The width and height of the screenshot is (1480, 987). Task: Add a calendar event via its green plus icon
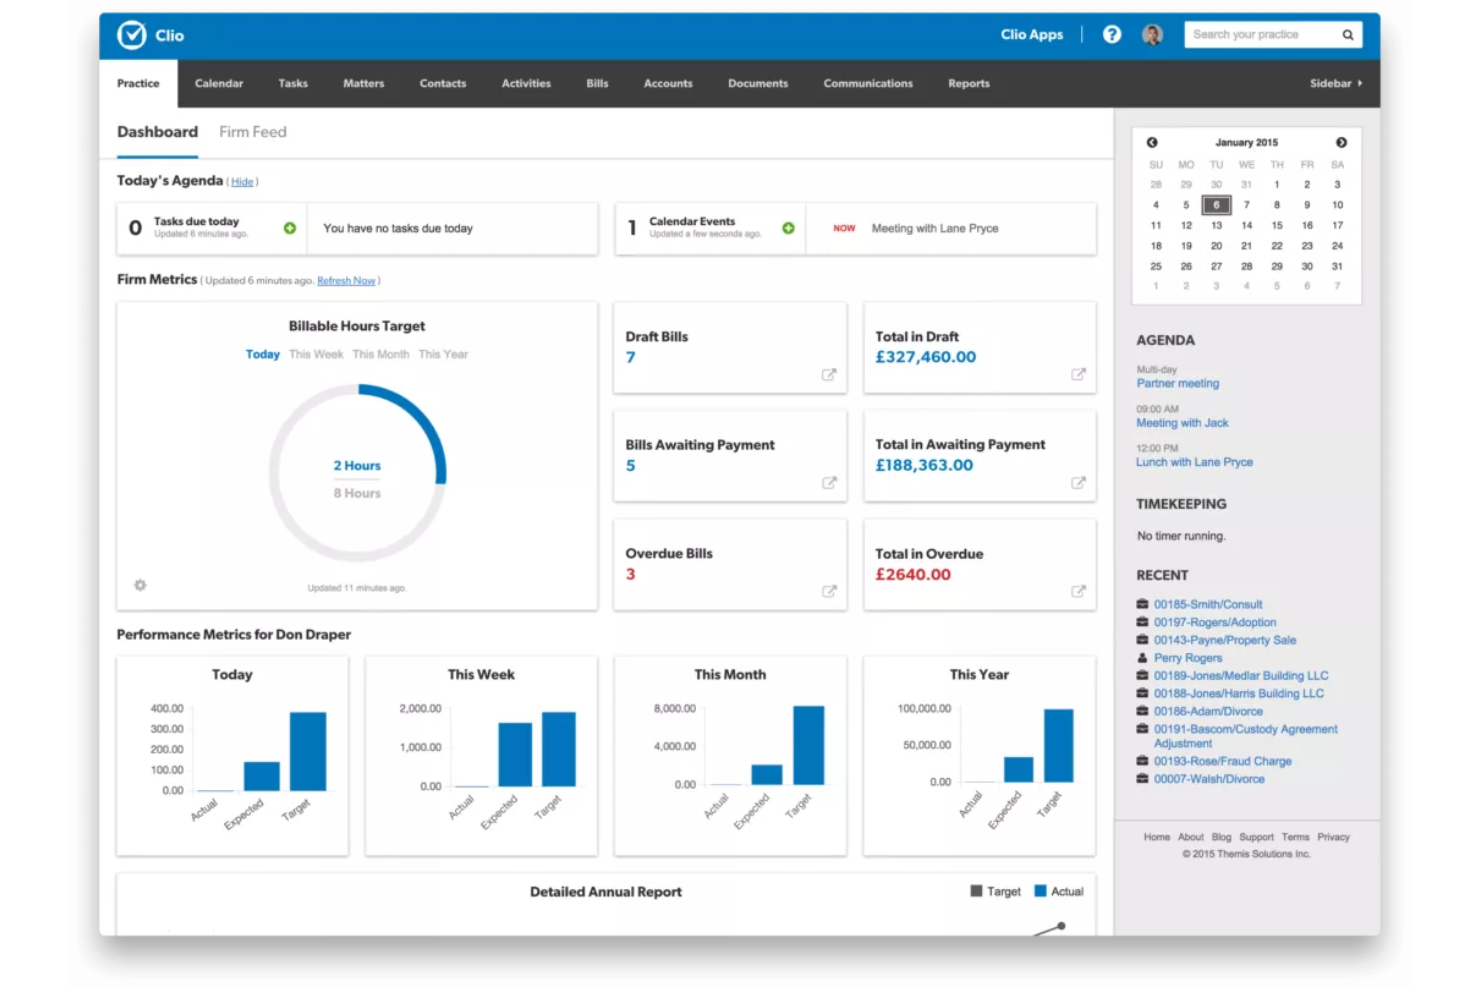click(x=788, y=228)
